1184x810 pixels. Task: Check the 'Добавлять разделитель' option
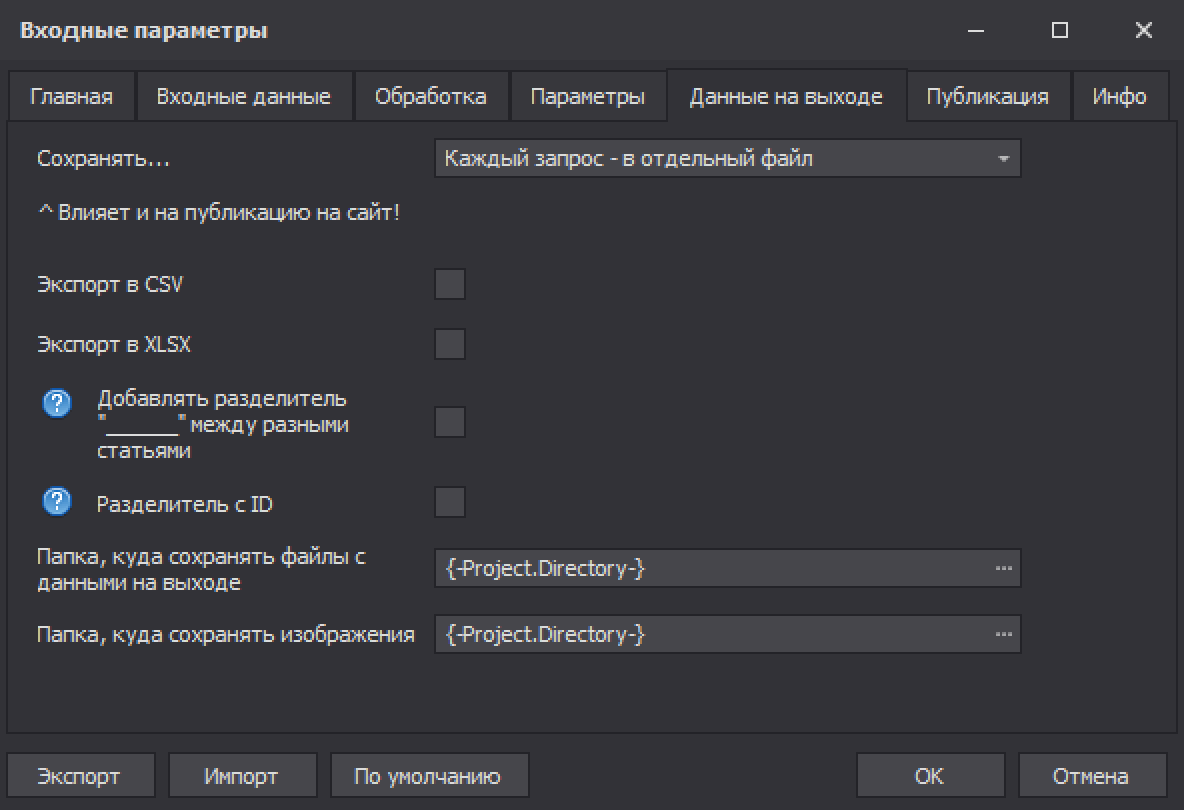pos(450,422)
